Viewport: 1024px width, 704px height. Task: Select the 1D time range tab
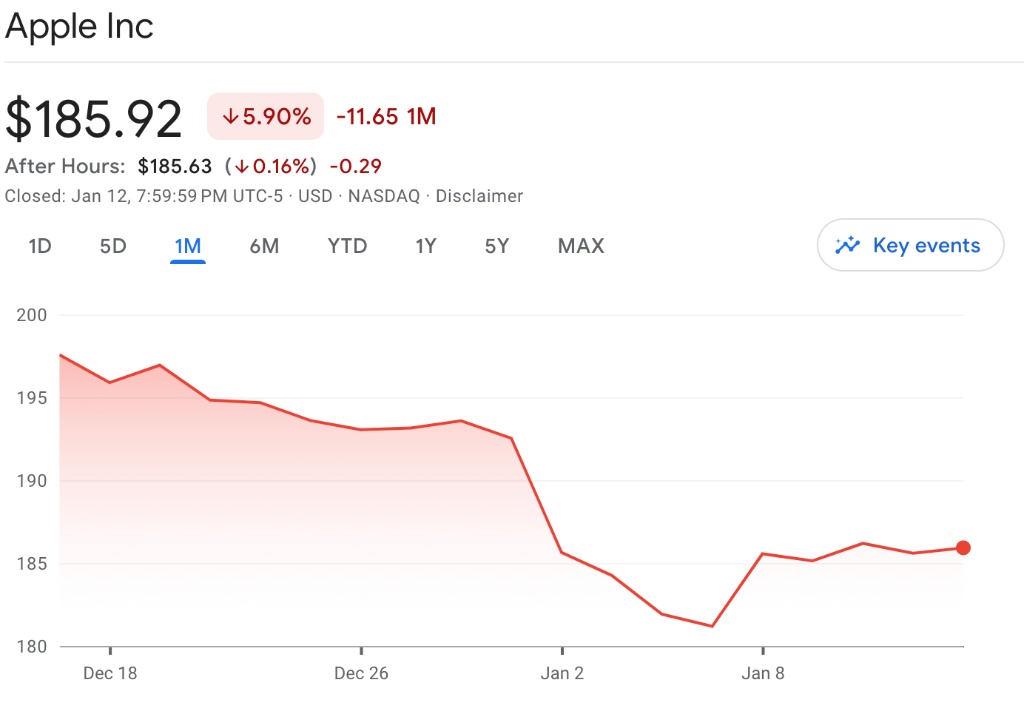[40, 246]
